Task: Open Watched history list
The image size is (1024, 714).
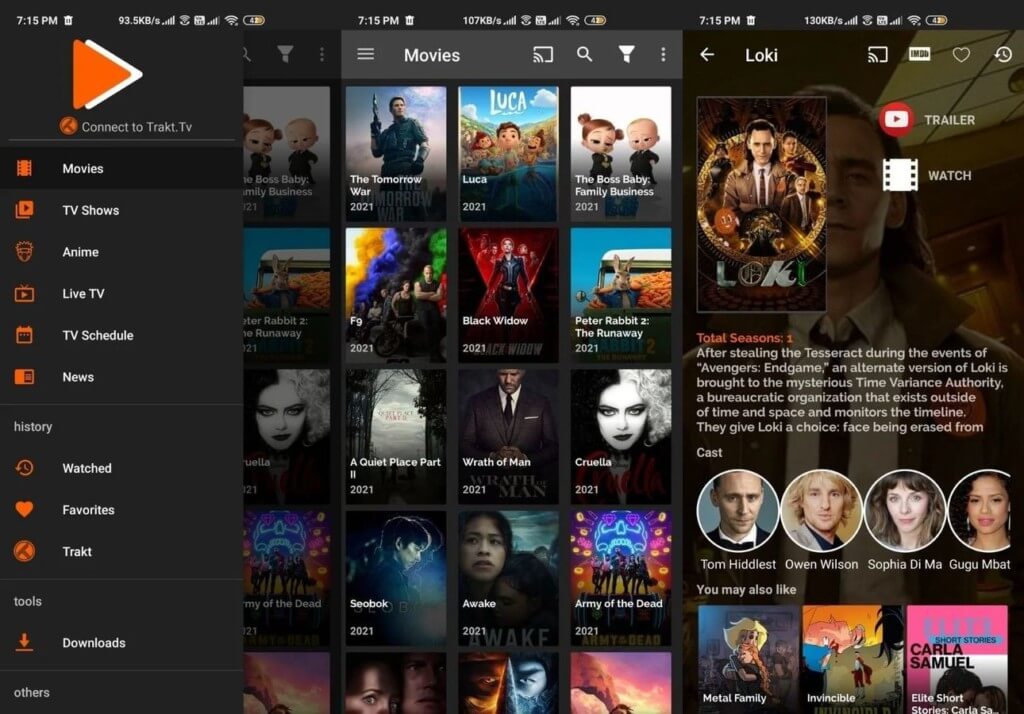Action: (121, 468)
